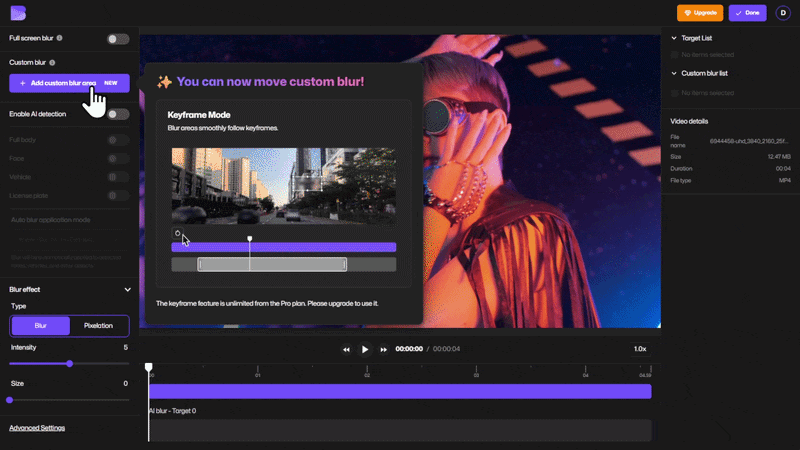This screenshot has width=800, height=450.
Task: Click the Video details heading
Action: point(689,121)
